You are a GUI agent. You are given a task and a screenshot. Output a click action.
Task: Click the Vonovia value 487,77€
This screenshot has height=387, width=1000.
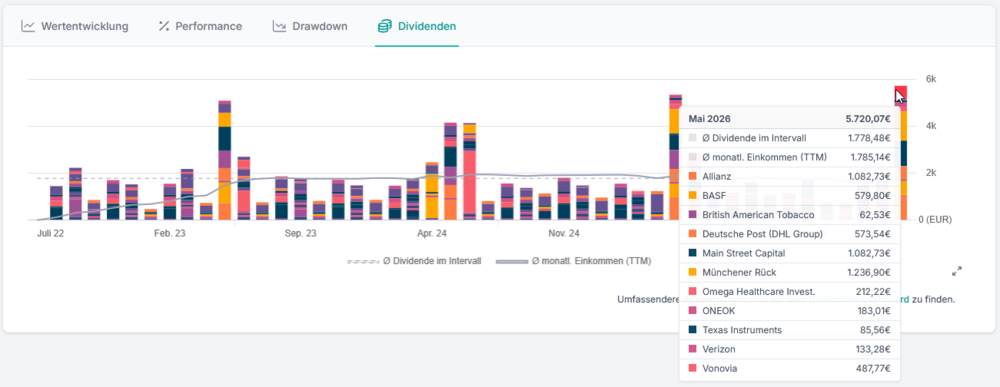click(x=874, y=369)
